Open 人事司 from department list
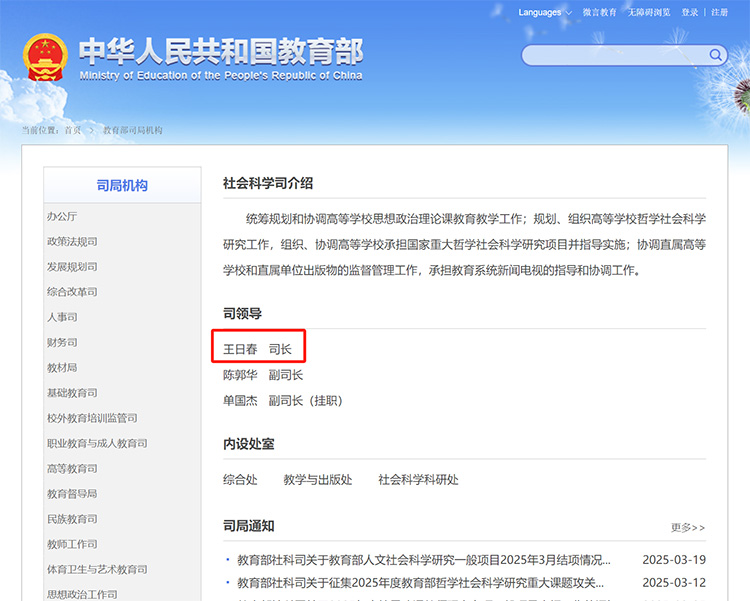Image resolution: width=750 pixels, height=601 pixels. 61,317
